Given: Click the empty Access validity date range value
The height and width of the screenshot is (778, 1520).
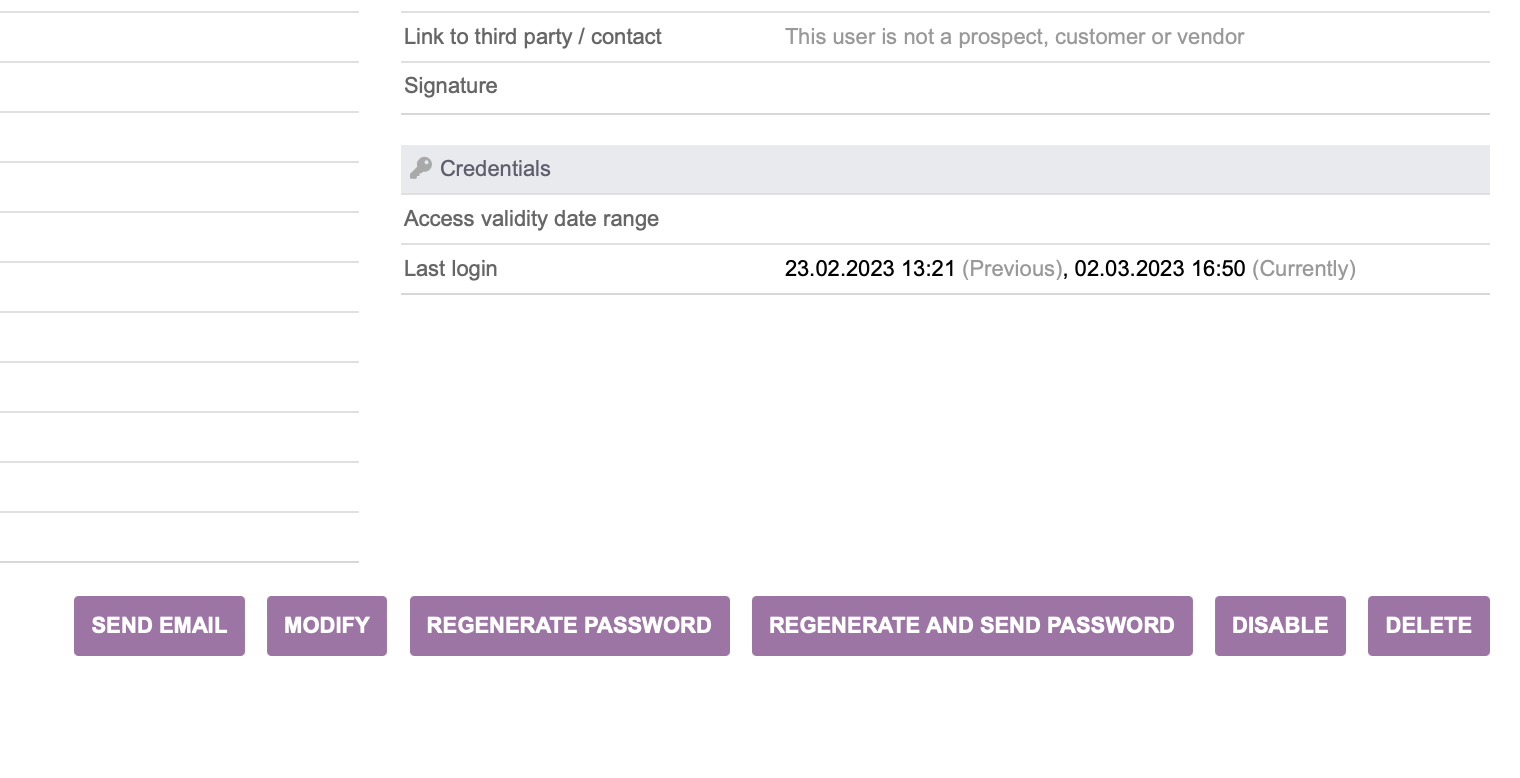Looking at the screenshot, I should click(x=1137, y=219).
